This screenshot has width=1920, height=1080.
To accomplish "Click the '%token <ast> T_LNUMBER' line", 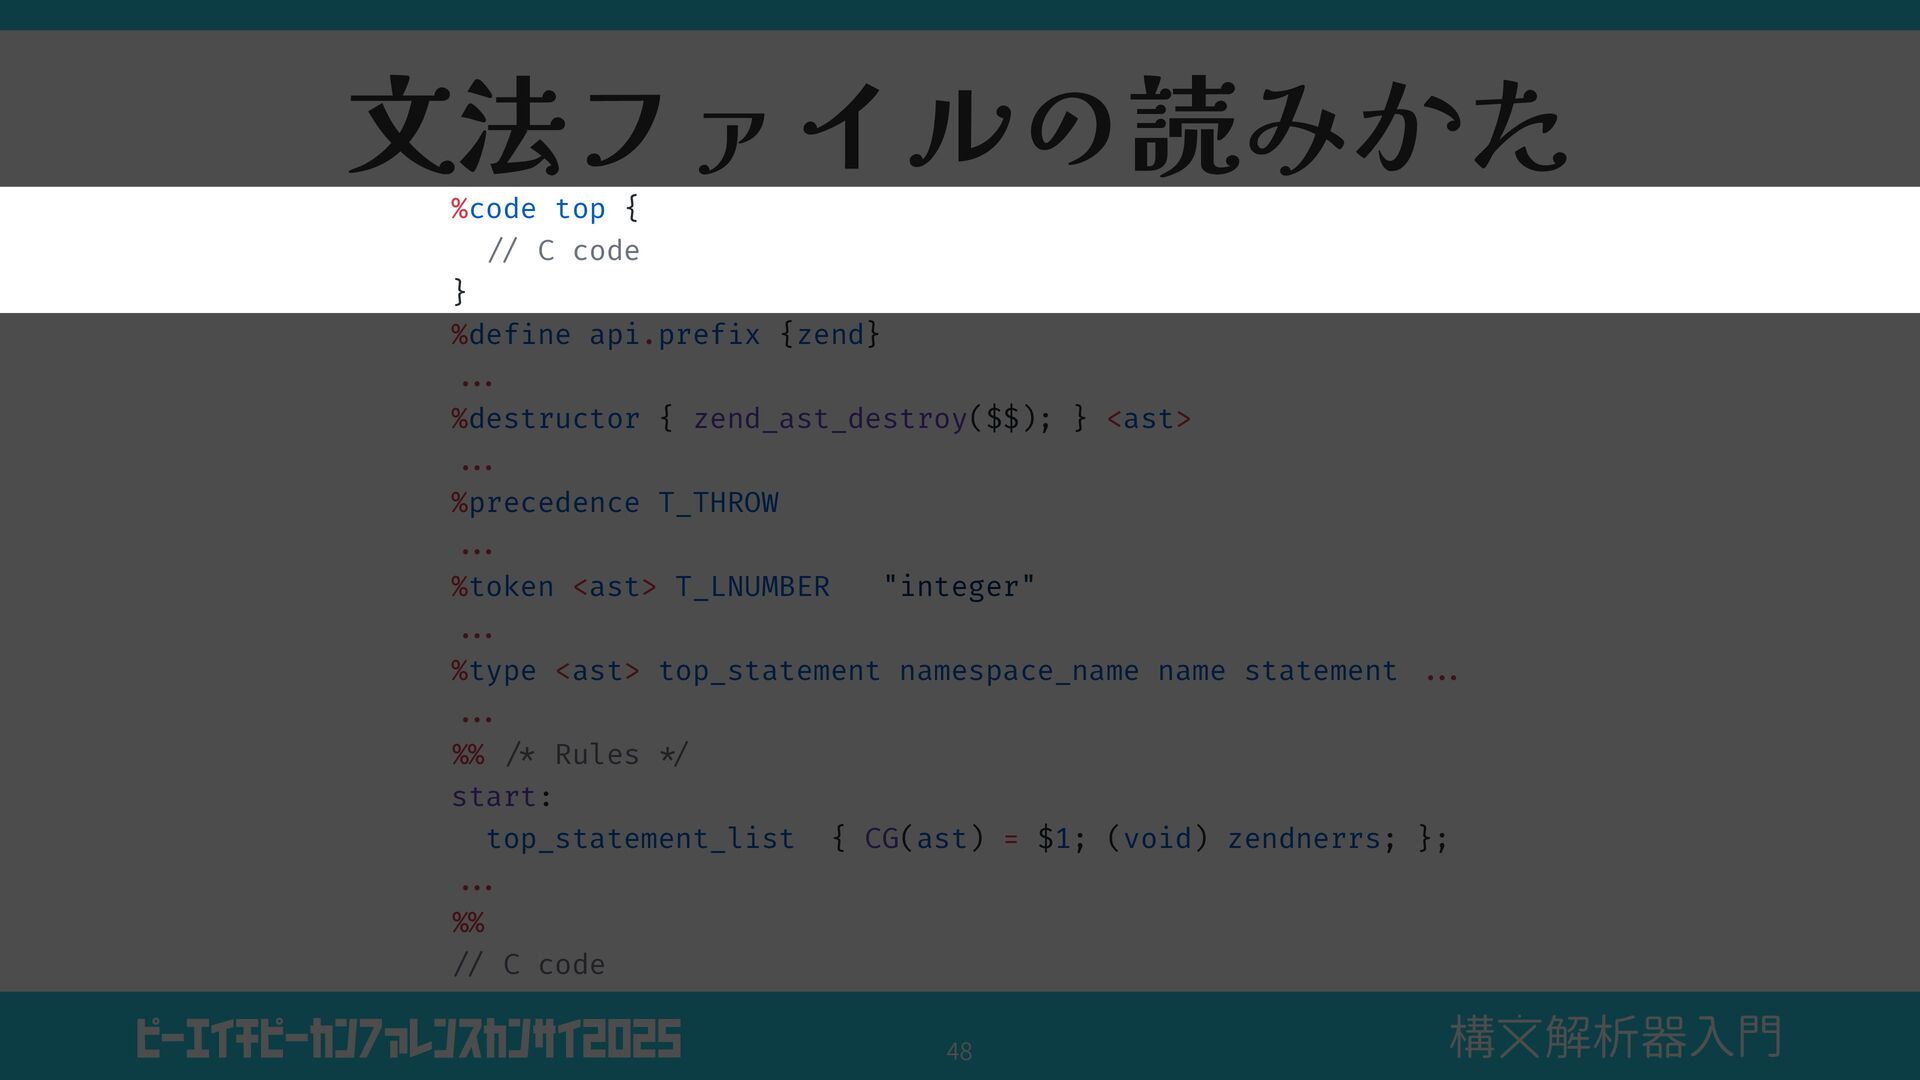I will [x=742, y=586].
